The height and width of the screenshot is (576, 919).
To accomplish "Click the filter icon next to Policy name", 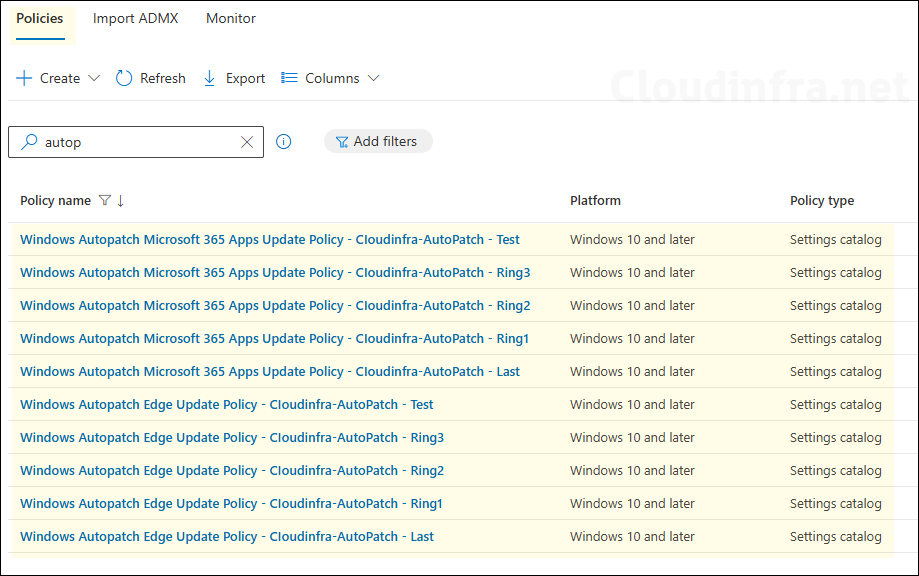I will [105, 201].
